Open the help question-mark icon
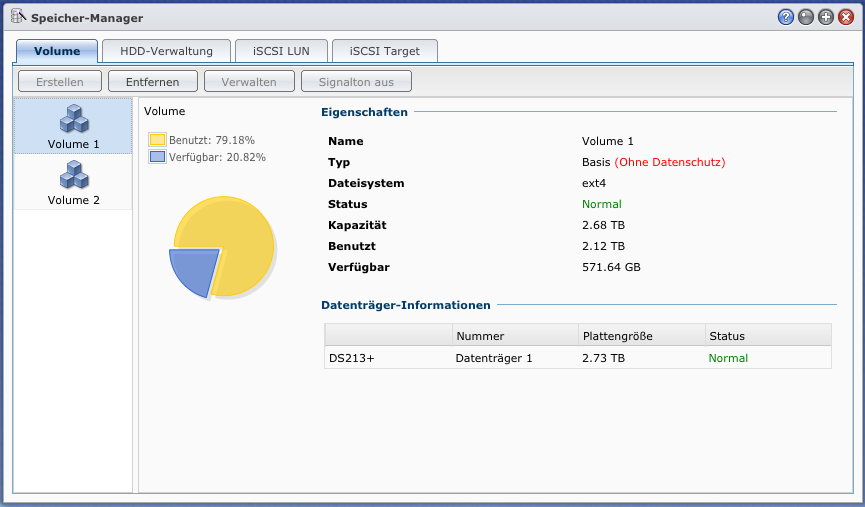865x507 pixels. click(786, 17)
